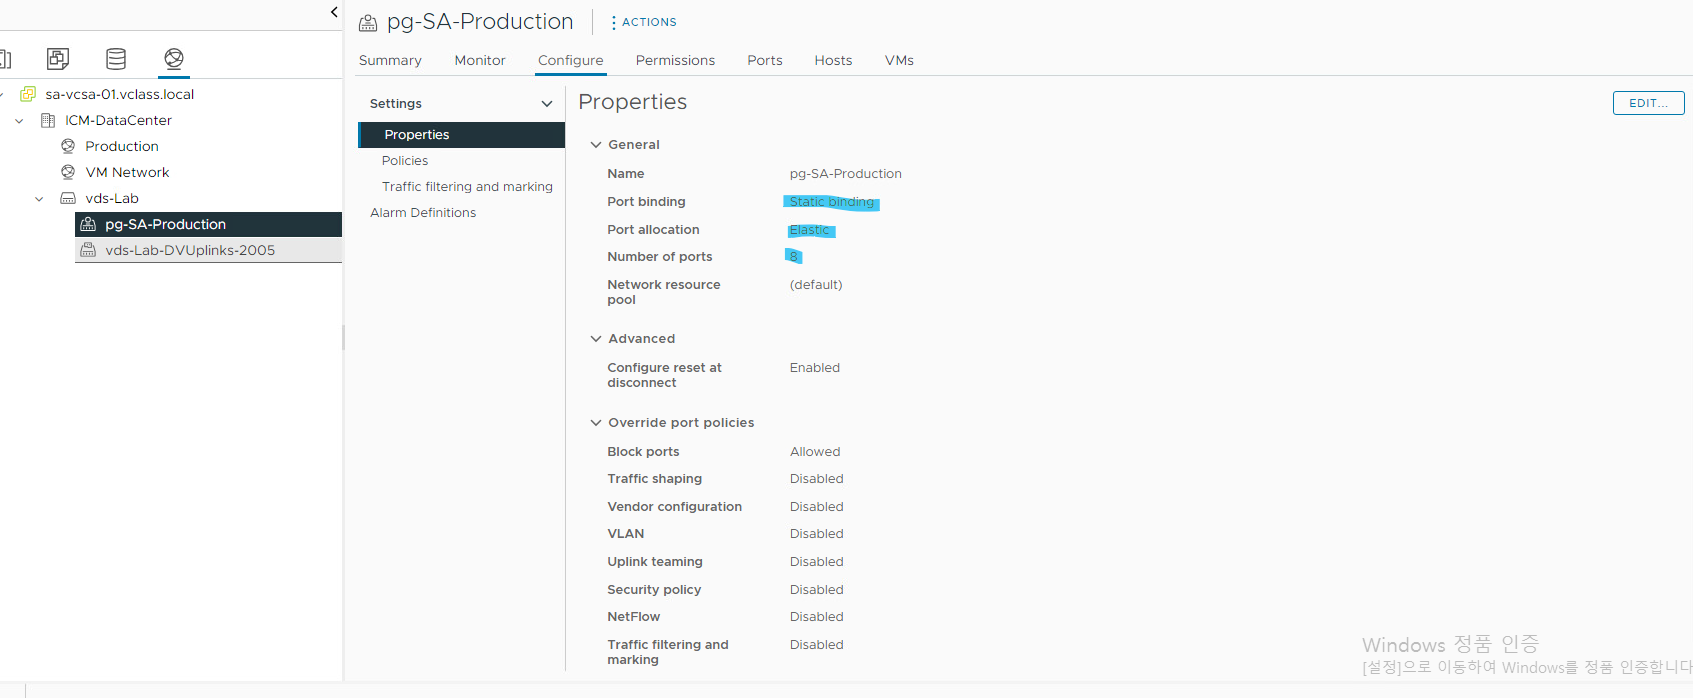Screen dimensions: 1693x698
Task: Open the VMs tab
Action: (x=899, y=60)
